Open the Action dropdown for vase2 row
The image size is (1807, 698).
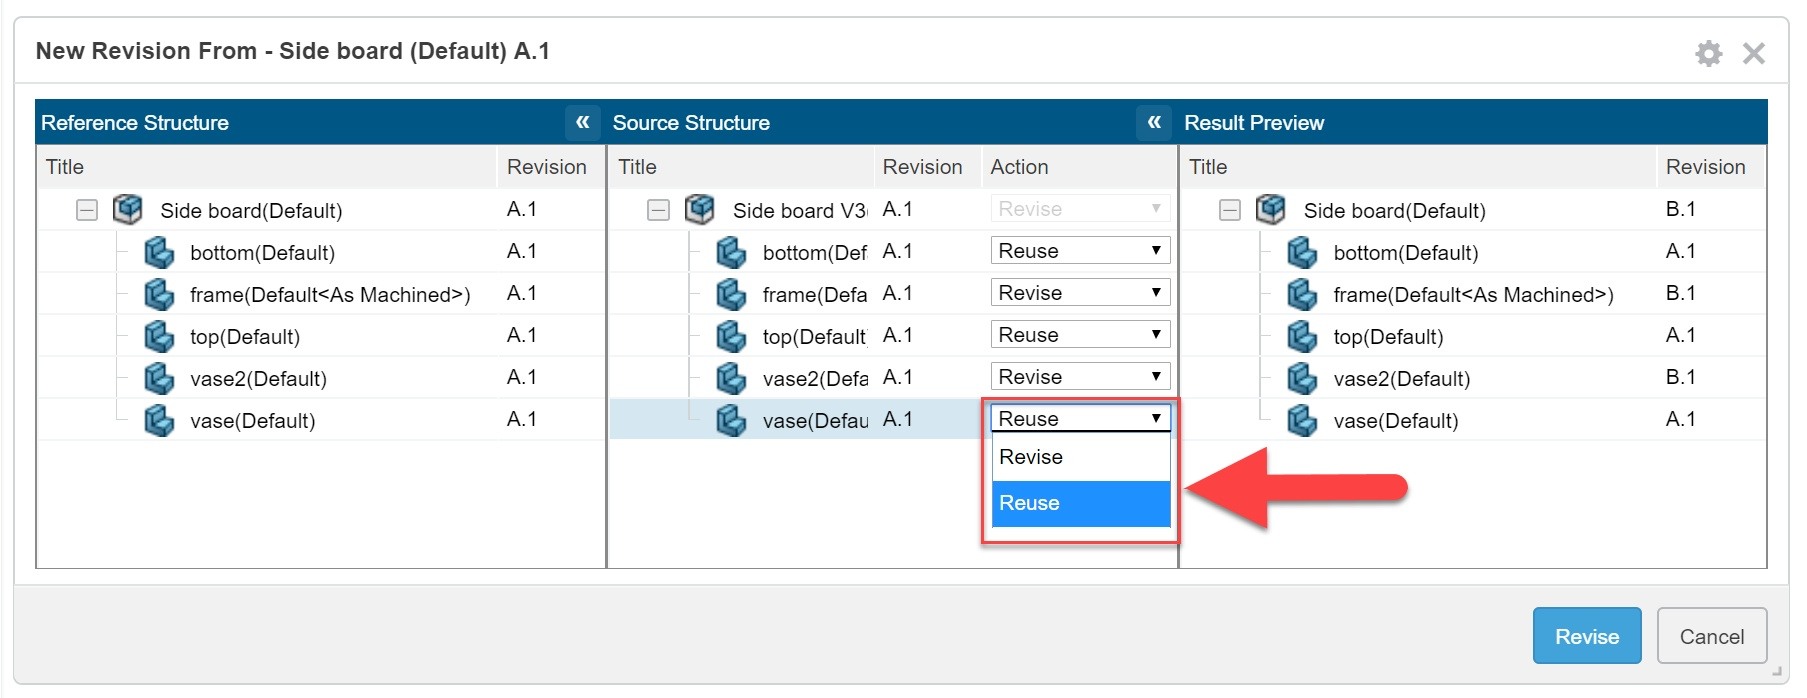point(1079,377)
